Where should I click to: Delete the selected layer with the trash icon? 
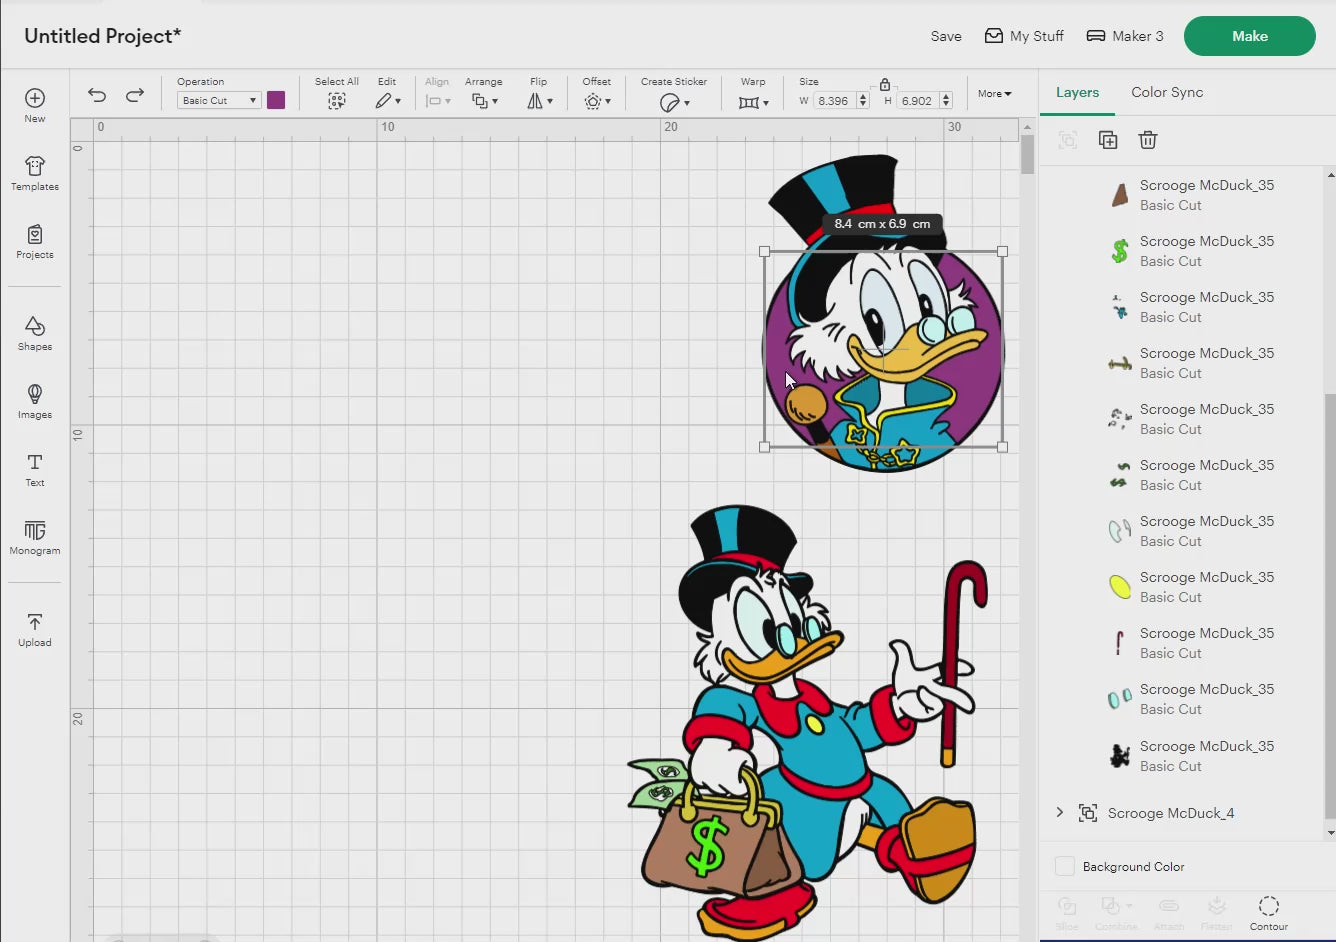click(x=1148, y=140)
